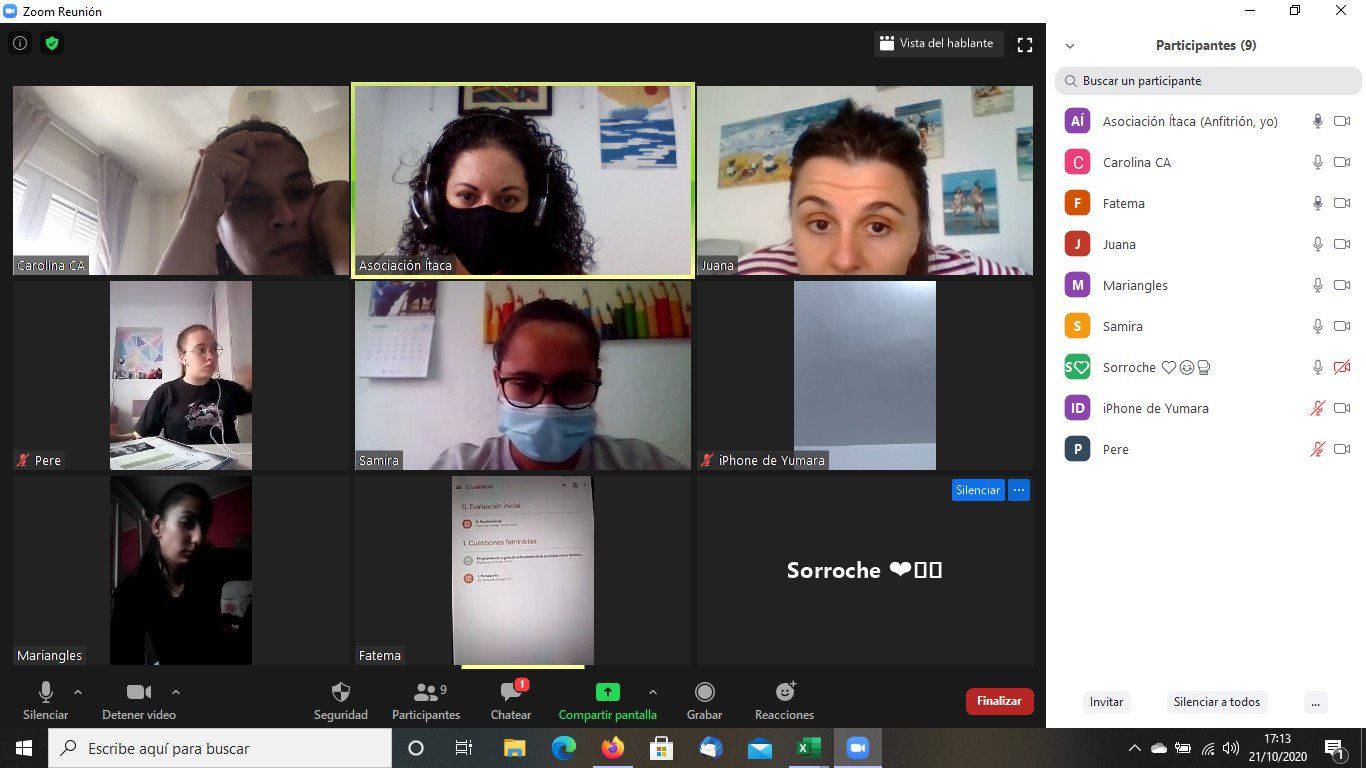Click the Invitar button

(x=1107, y=702)
